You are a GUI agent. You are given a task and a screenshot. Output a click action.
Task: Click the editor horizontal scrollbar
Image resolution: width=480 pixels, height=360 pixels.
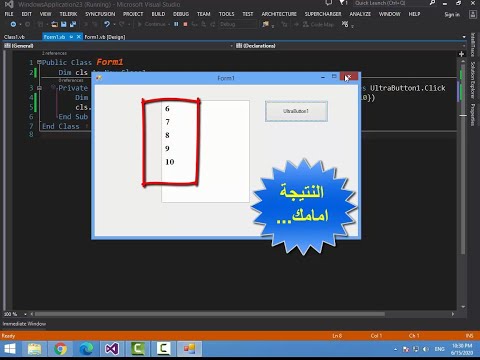tap(210, 314)
